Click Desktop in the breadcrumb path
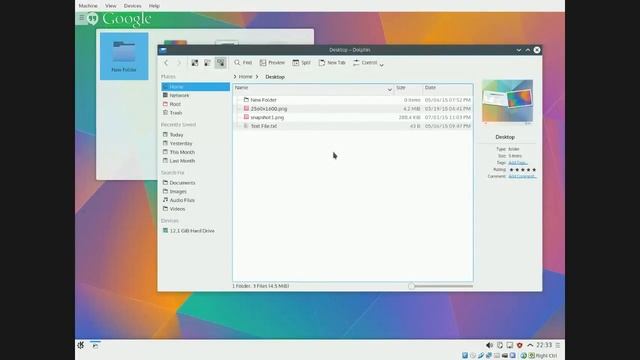The height and width of the screenshot is (360, 640). [275, 77]
